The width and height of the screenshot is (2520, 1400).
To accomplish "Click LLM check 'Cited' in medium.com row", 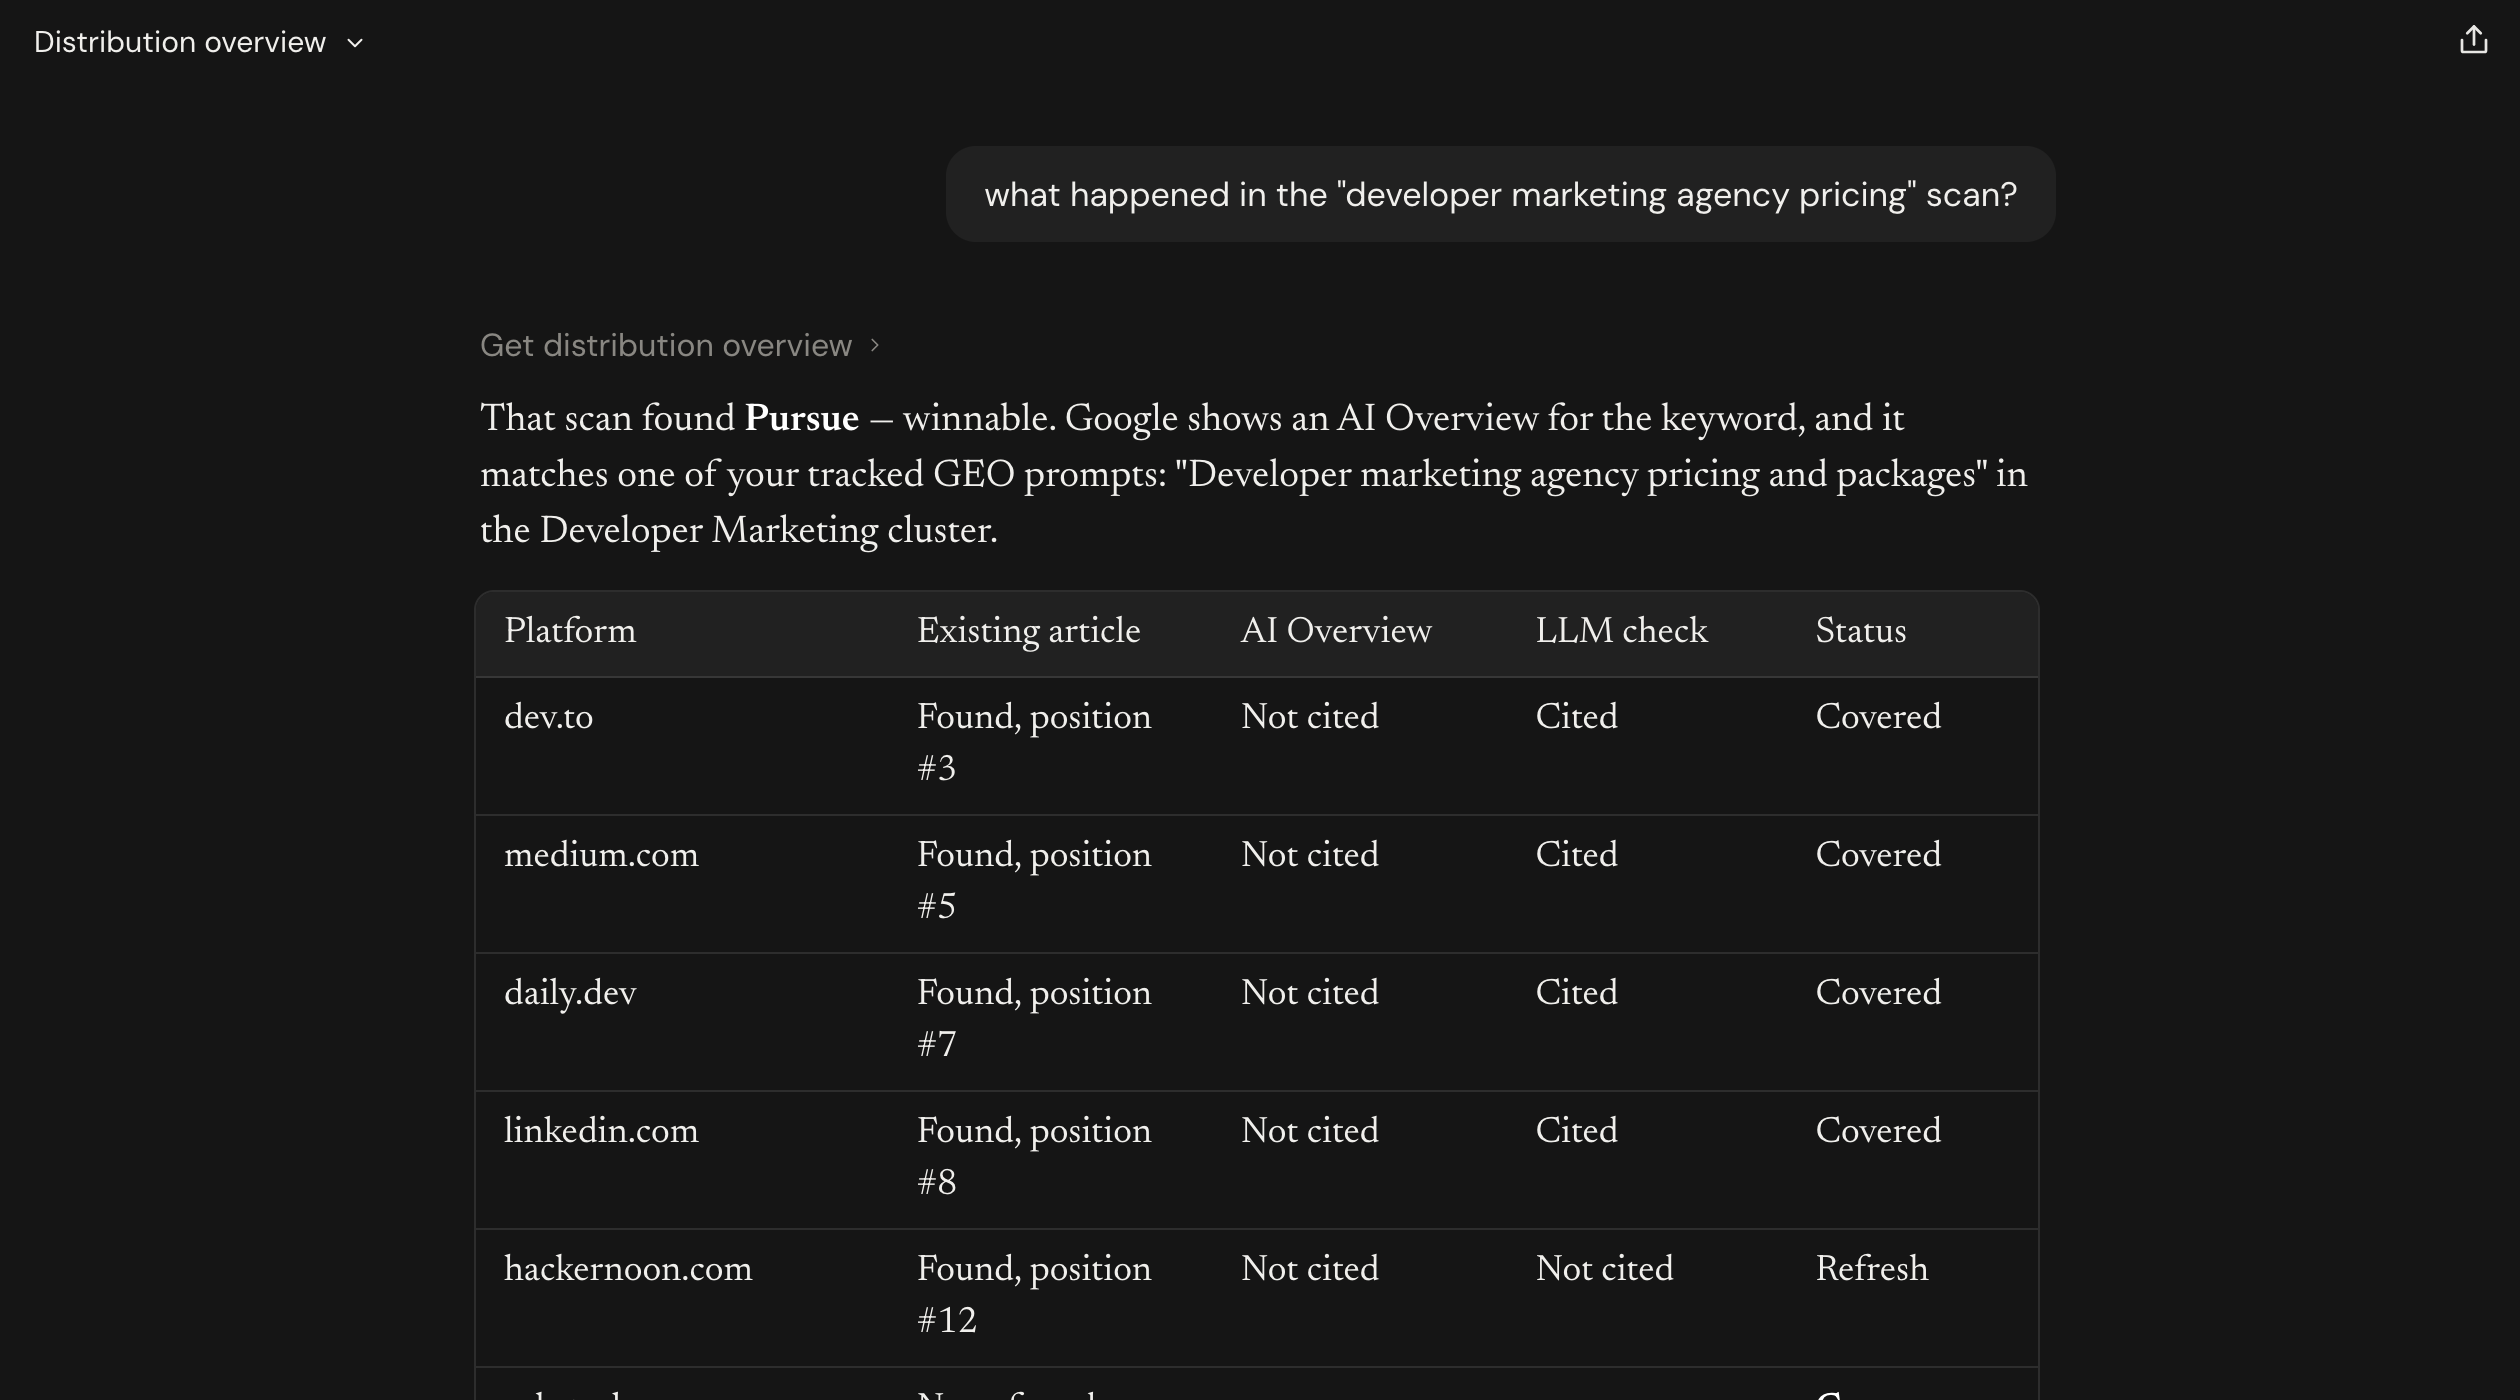I will 1576,855.
